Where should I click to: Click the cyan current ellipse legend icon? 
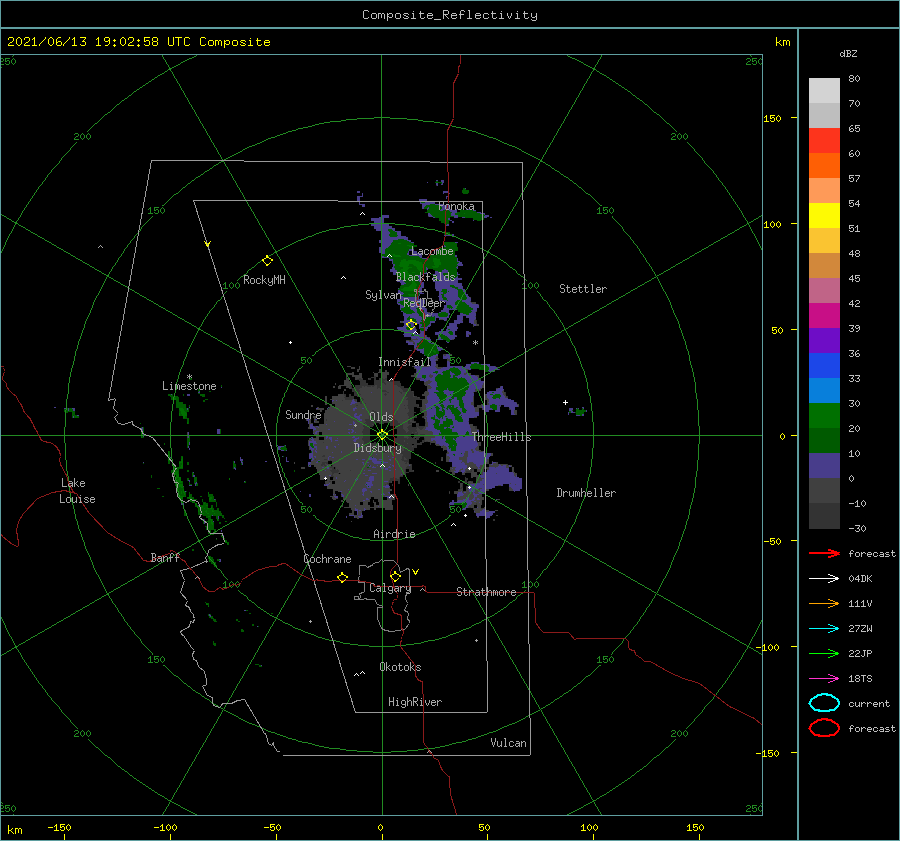click(824, 703)
